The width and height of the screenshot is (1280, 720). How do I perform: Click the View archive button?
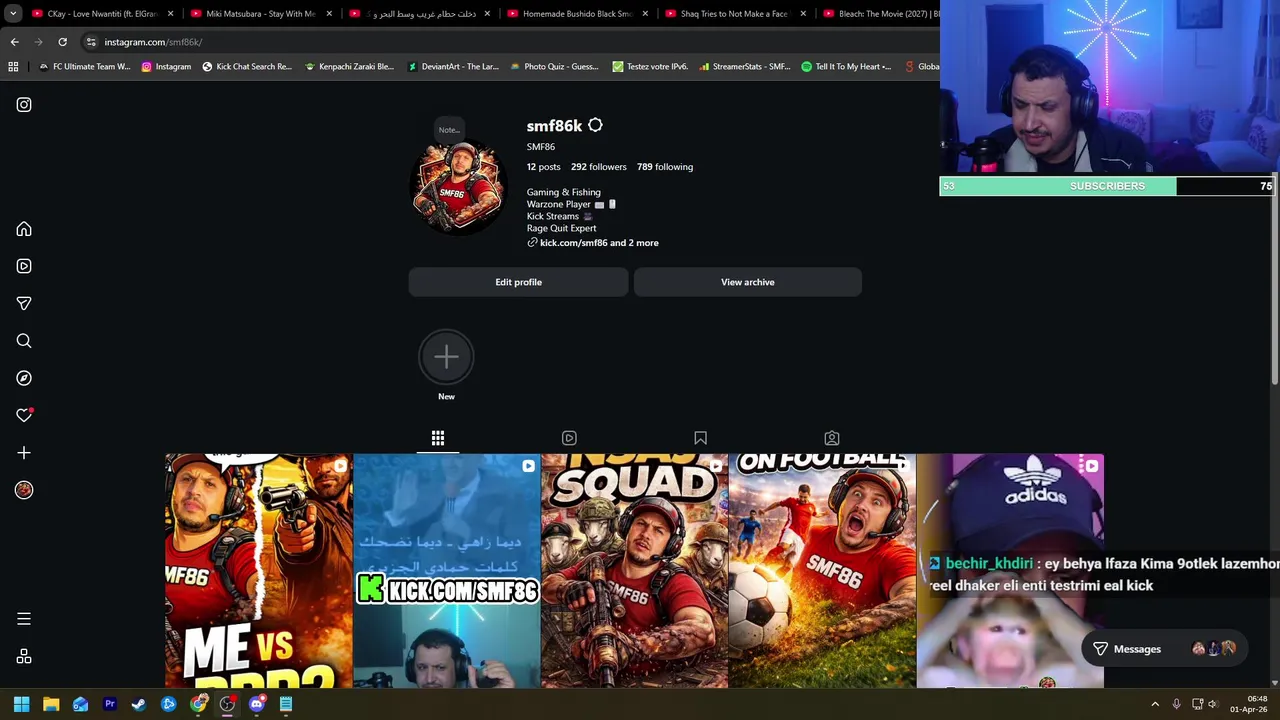748,282
